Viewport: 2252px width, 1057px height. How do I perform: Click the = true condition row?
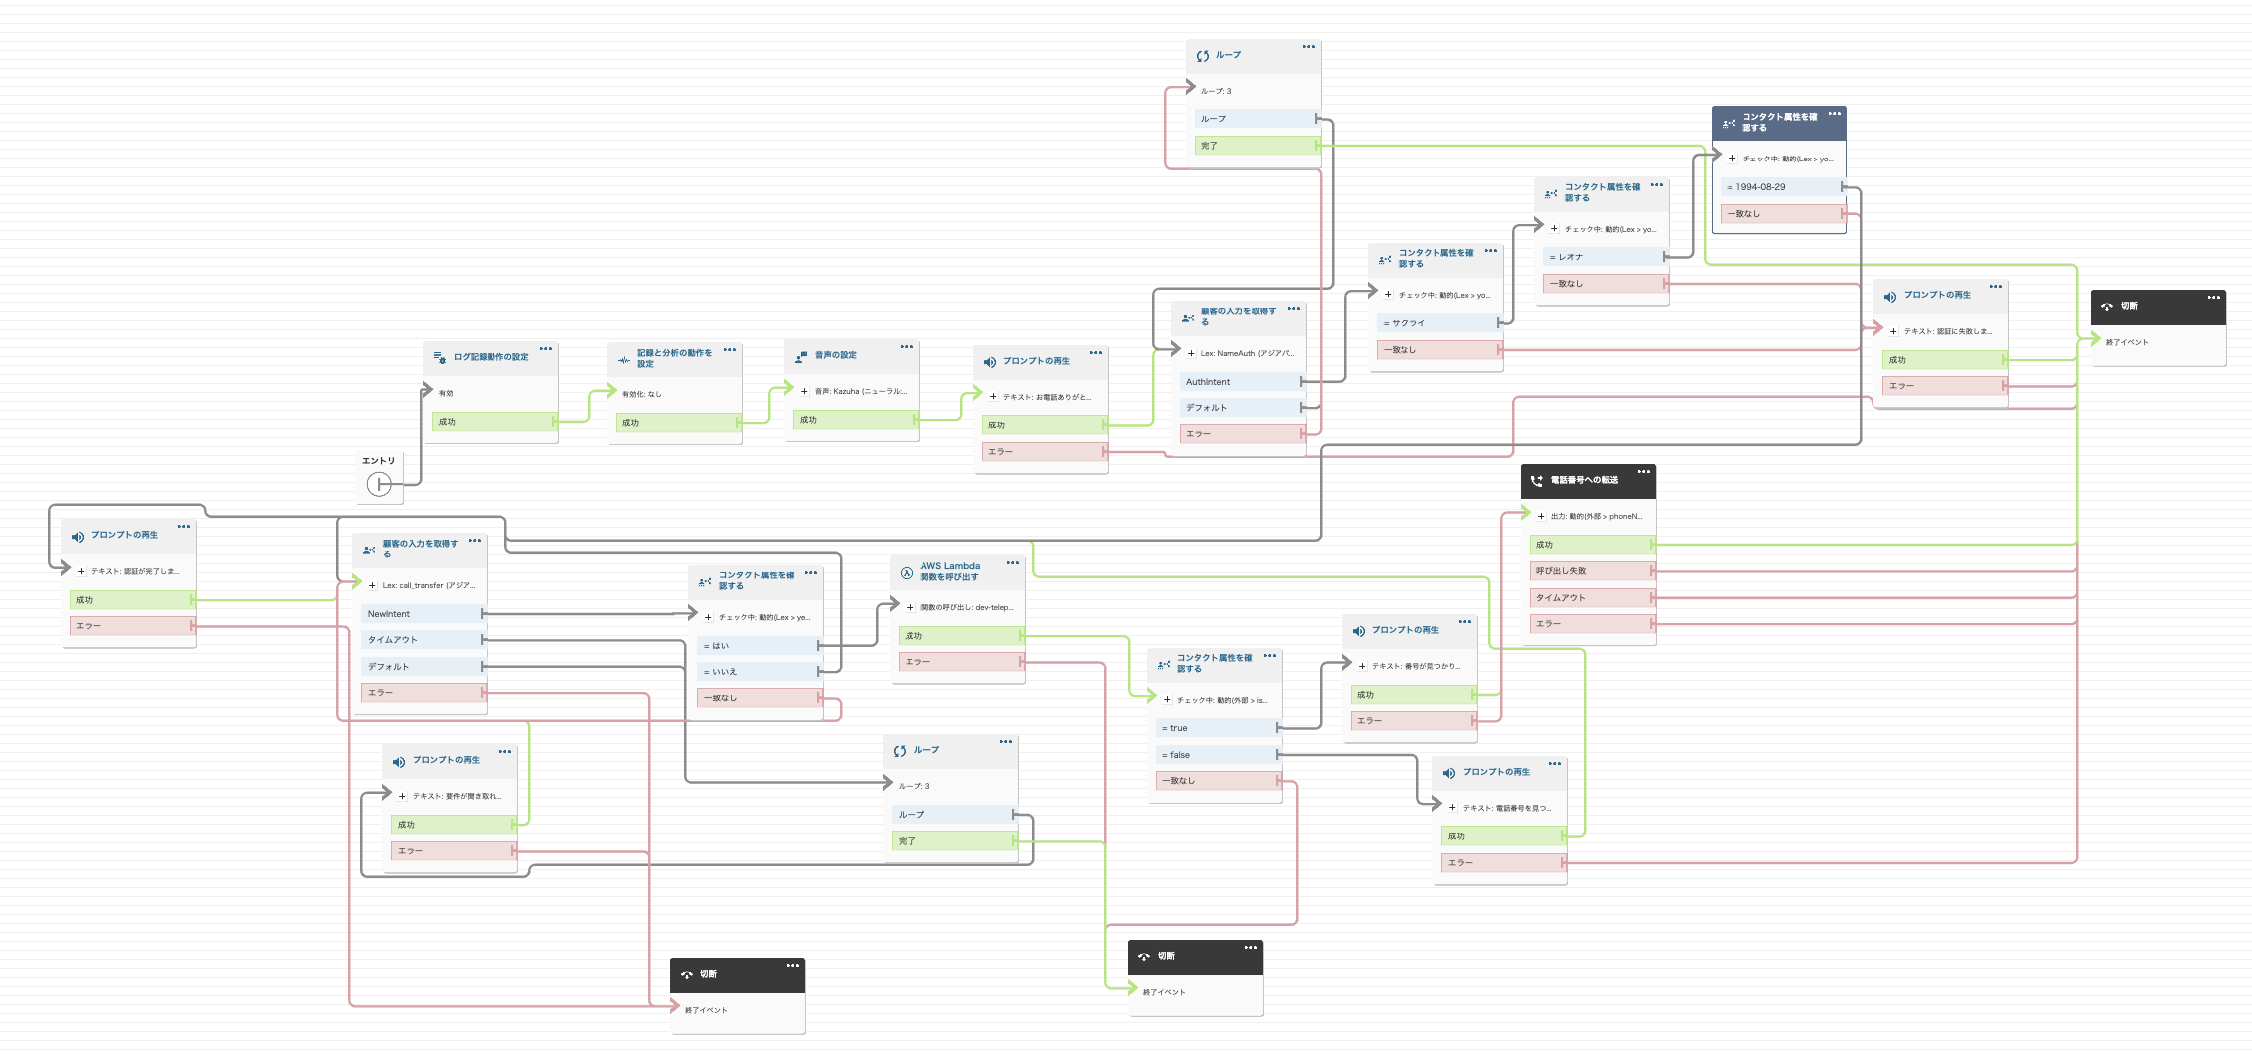point(1218,728)
